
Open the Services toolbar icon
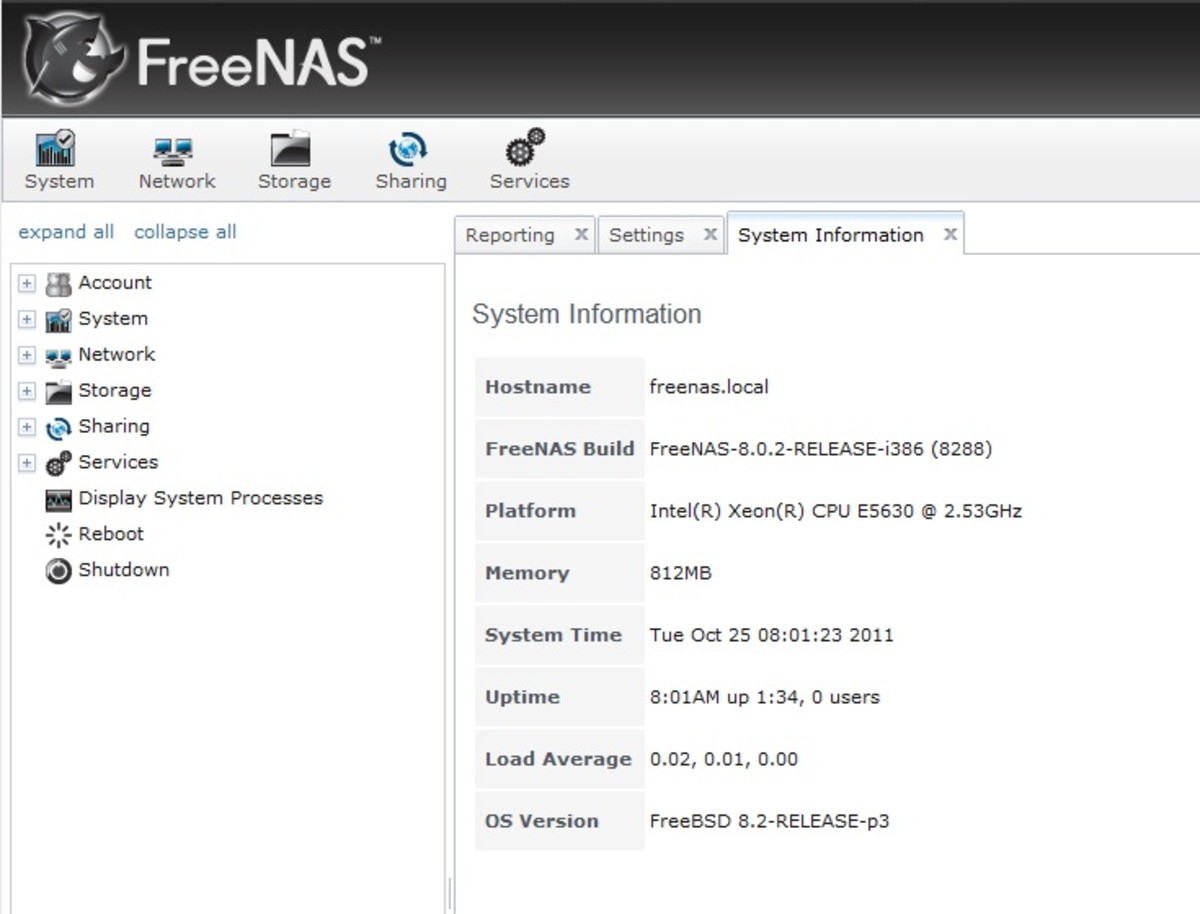tap(529, 158)
